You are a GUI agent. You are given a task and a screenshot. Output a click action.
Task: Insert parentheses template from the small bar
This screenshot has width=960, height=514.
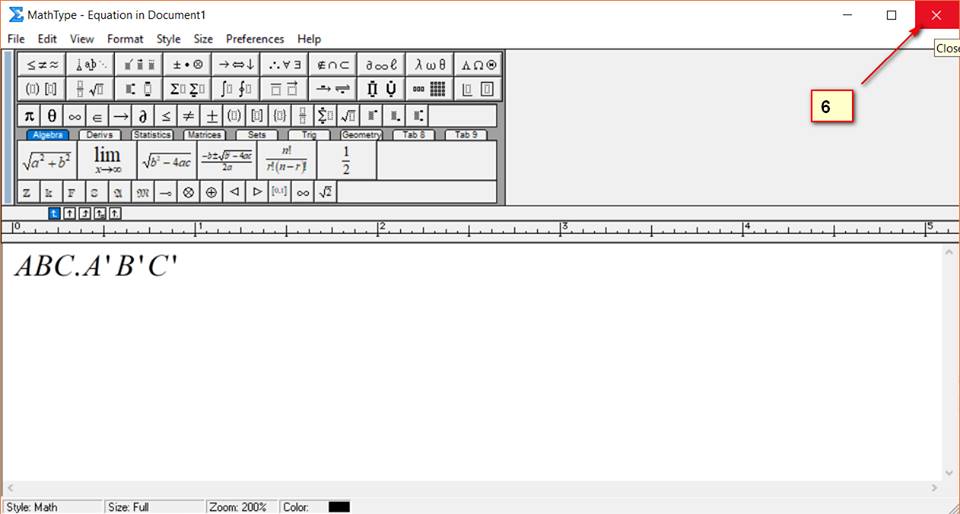coord(234,115)
